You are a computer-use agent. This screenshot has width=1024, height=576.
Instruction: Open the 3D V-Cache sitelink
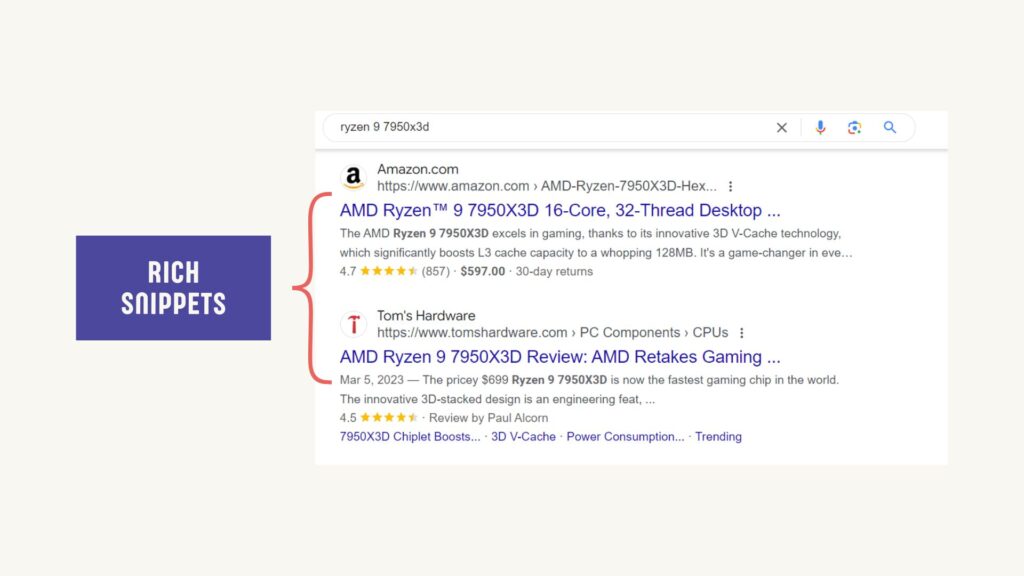pyautogui.click(x=523, y=437)
